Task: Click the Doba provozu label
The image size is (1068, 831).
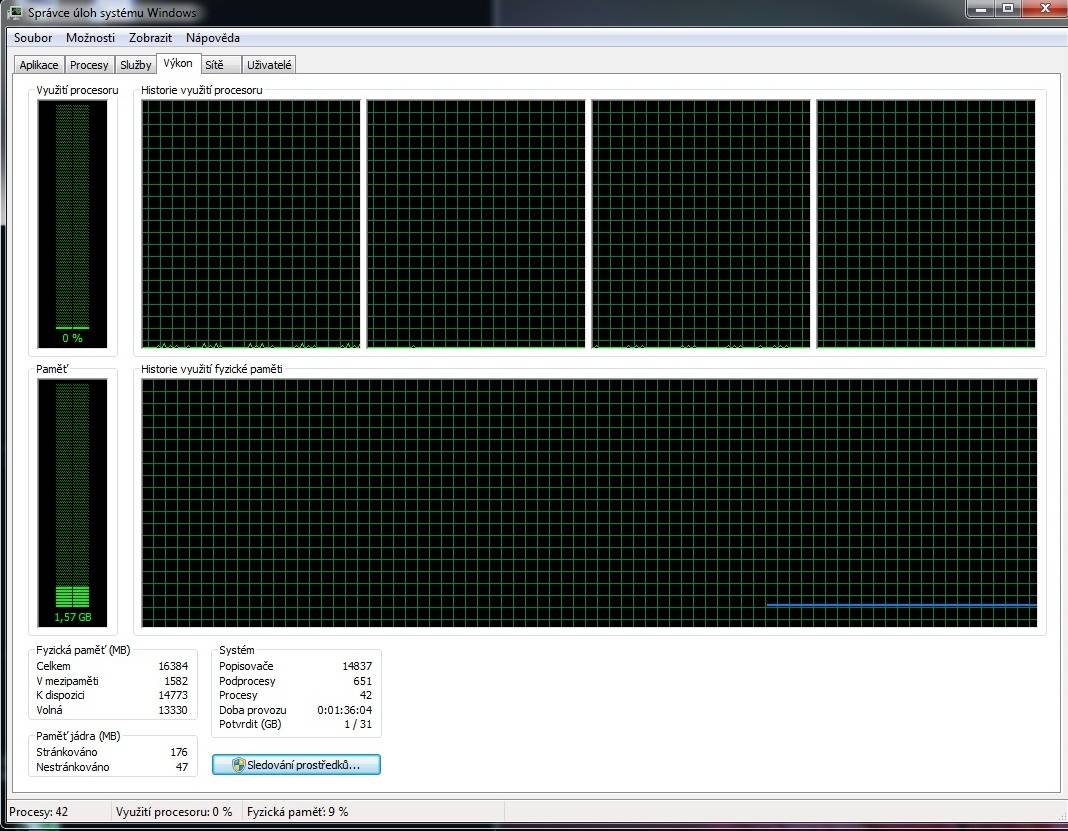Action: coord(253,710)
